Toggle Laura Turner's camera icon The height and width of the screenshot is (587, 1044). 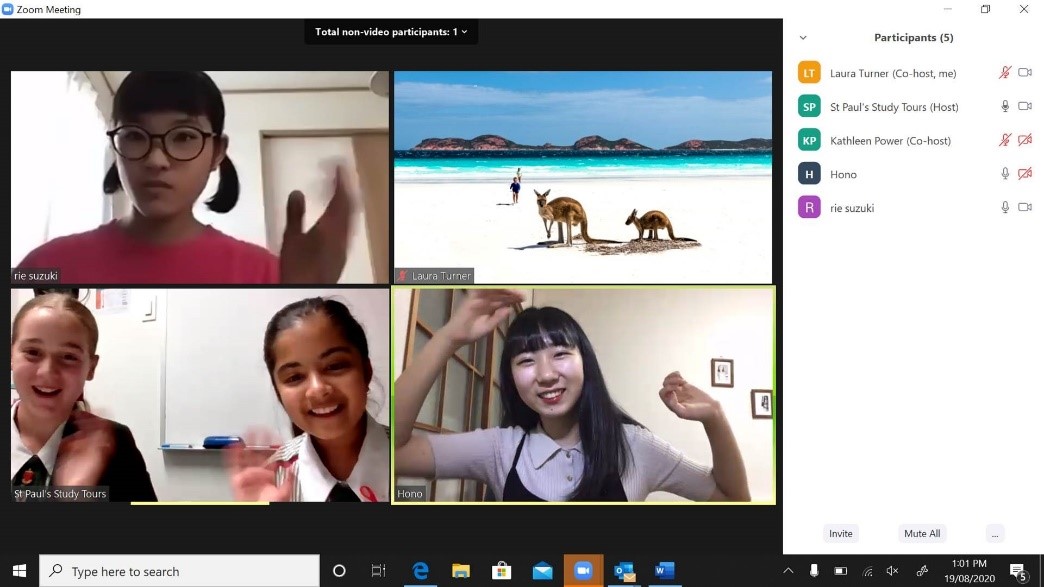[x=1025, y=73]
